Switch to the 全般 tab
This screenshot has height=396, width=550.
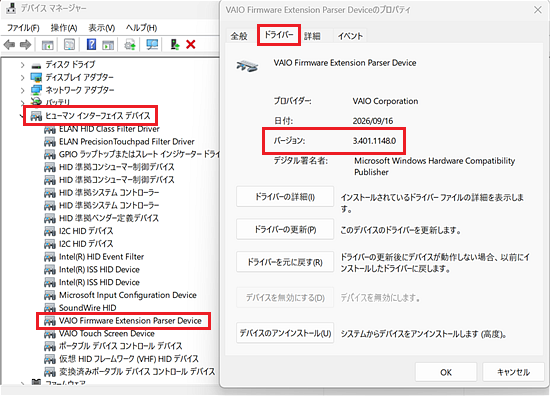pos(239,36)
